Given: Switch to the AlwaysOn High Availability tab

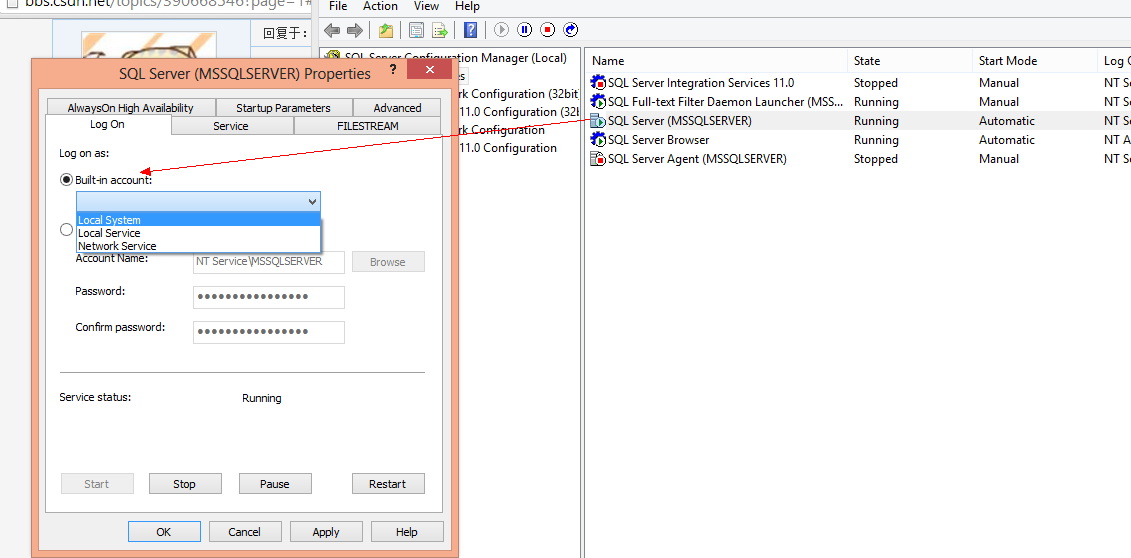Looking at the screenshot, I should pos(131,107).
